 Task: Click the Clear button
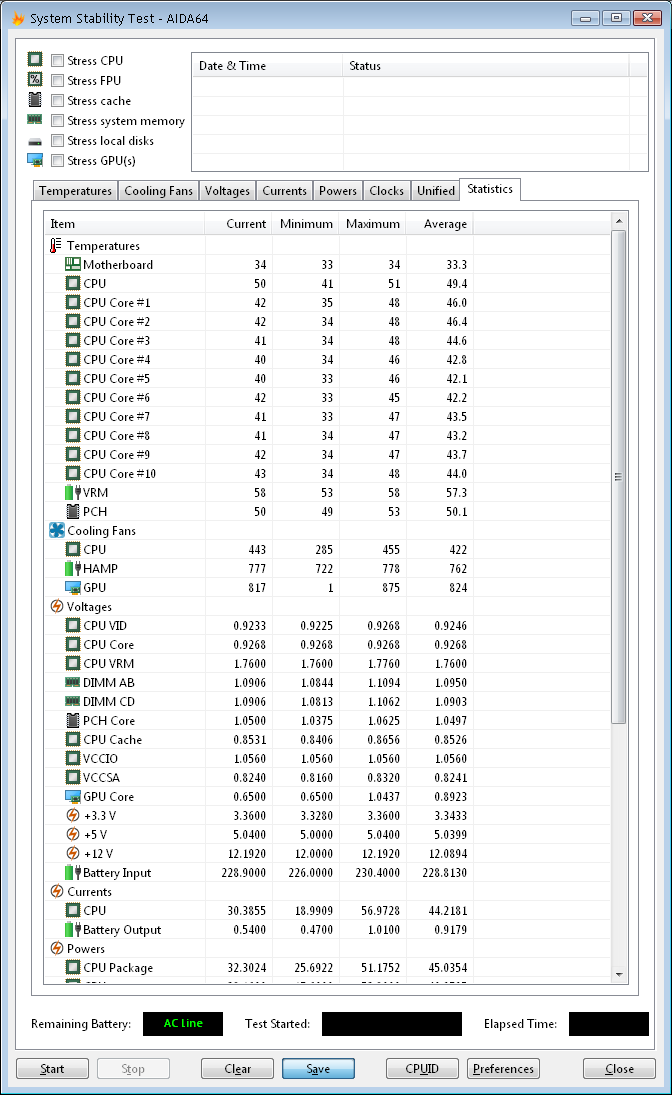coord(238,1068)
